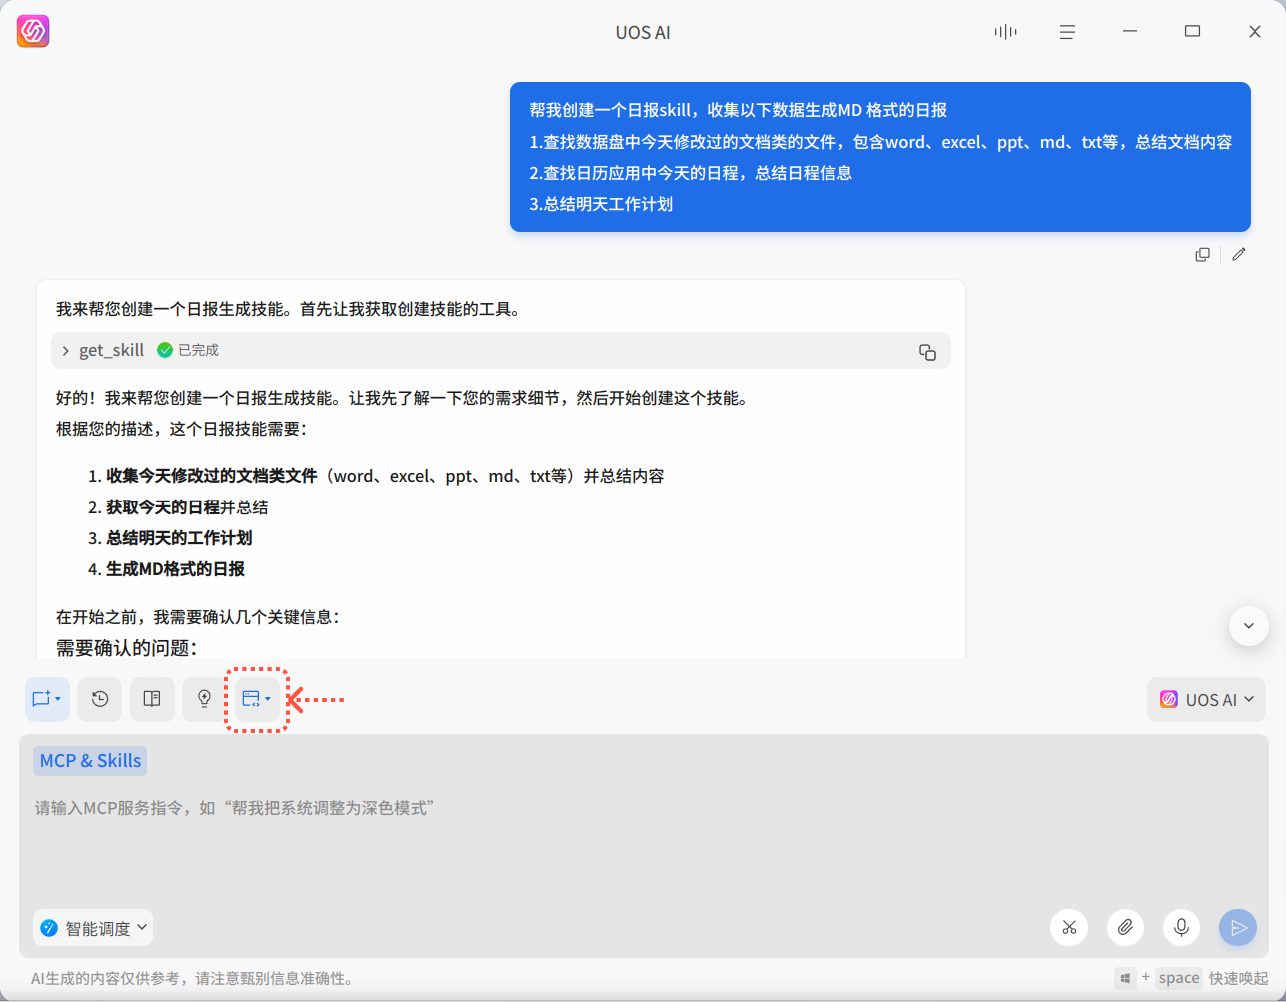Open the knowledge base book icon
The width and height of the screenshot is (1286, 1002).
pyautogui.click(x=151, y=699)
